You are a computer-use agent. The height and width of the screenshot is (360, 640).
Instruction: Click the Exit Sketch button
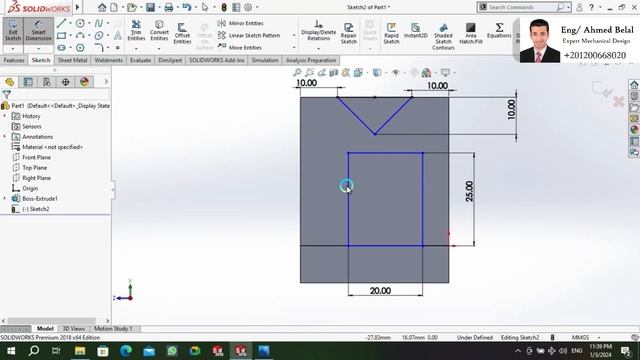pos(13,31)
